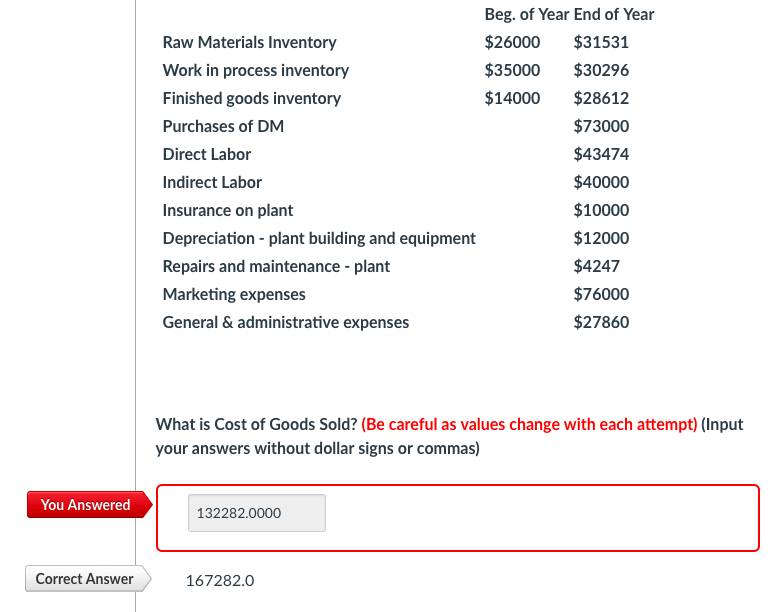Viewport: 776px width, 612px height.
Task: Click the Repairs and maintenance amount $4247
Action: coord(596,266)
